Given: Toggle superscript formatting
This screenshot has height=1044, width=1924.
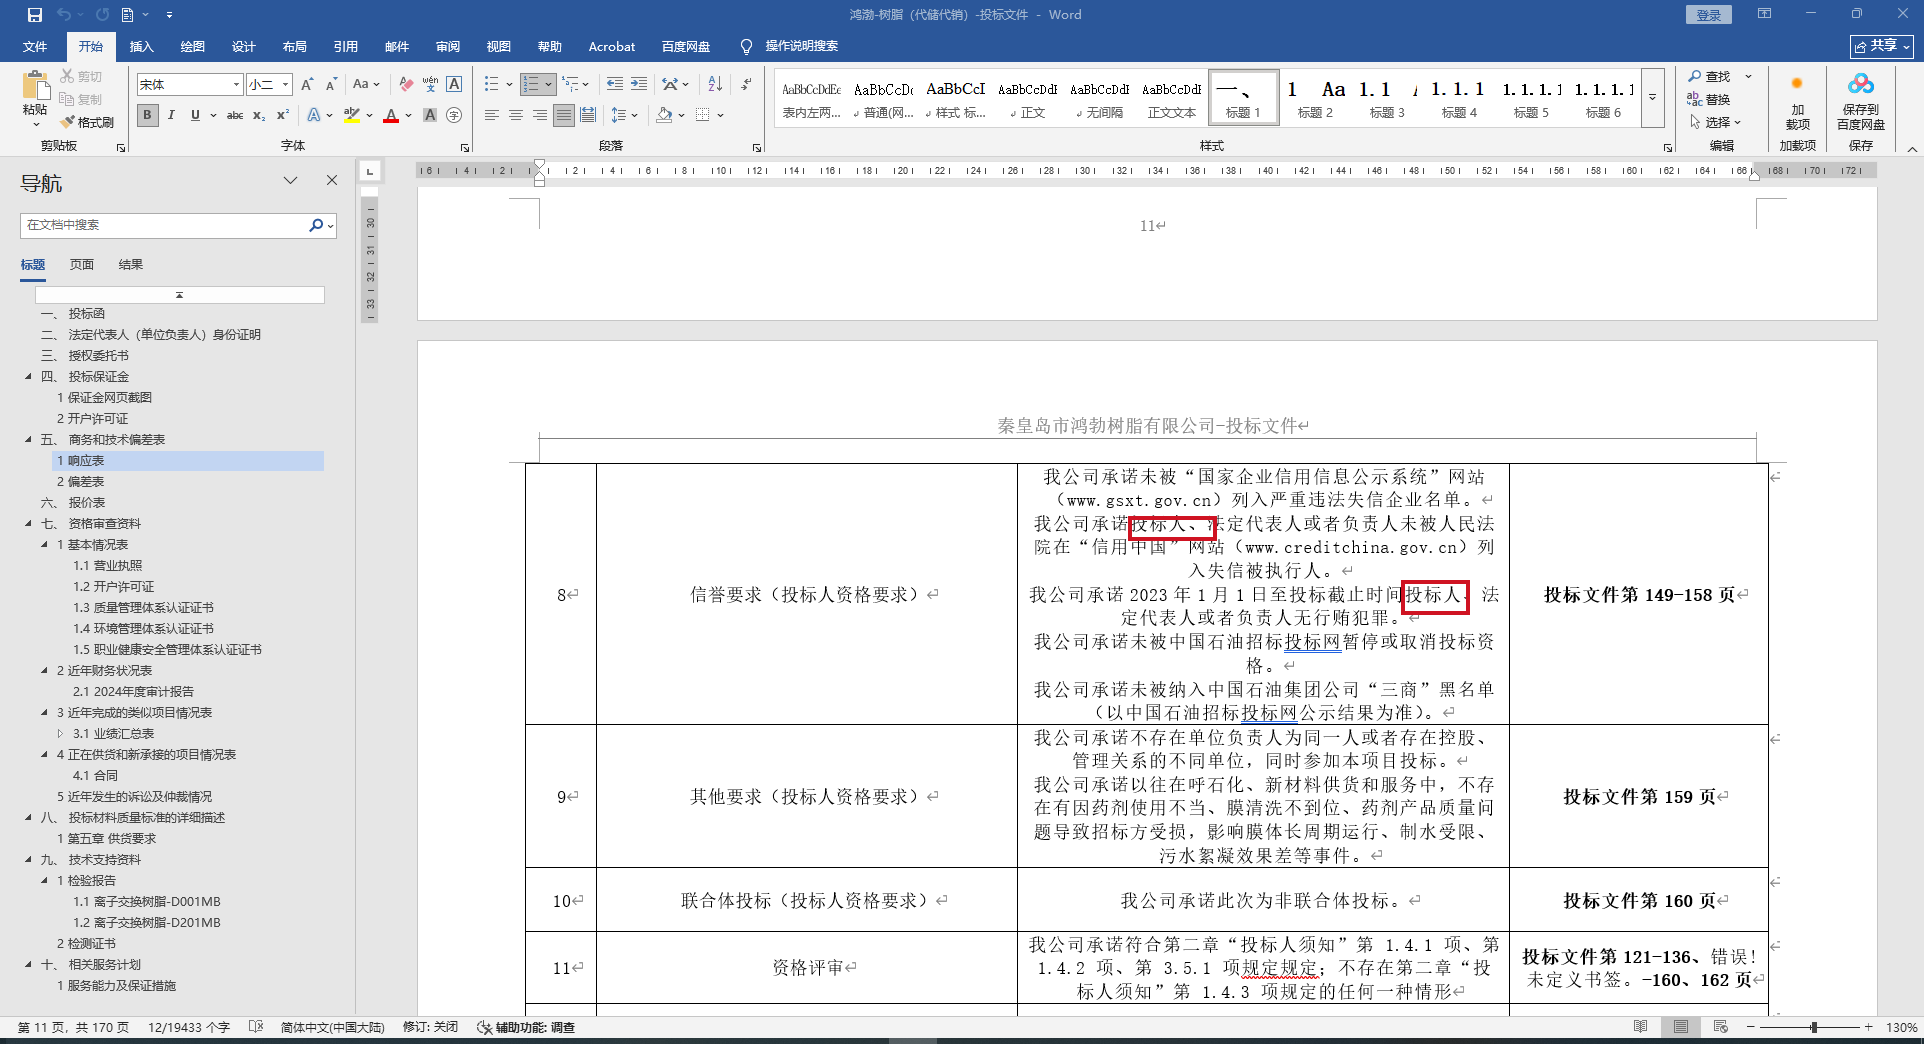Looking at the screenshot, I should 283,116.
